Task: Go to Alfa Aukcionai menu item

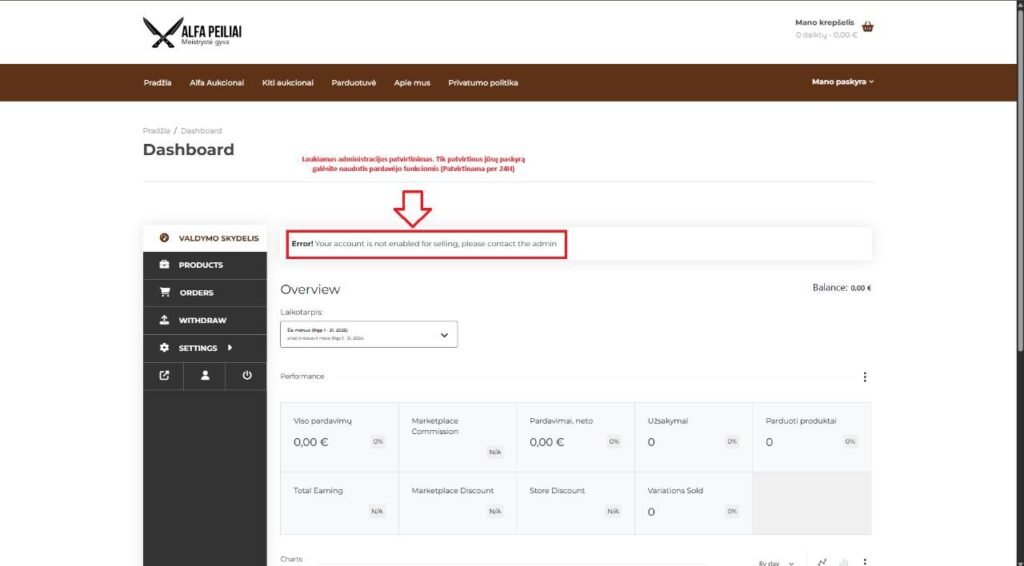Action: 217,83
